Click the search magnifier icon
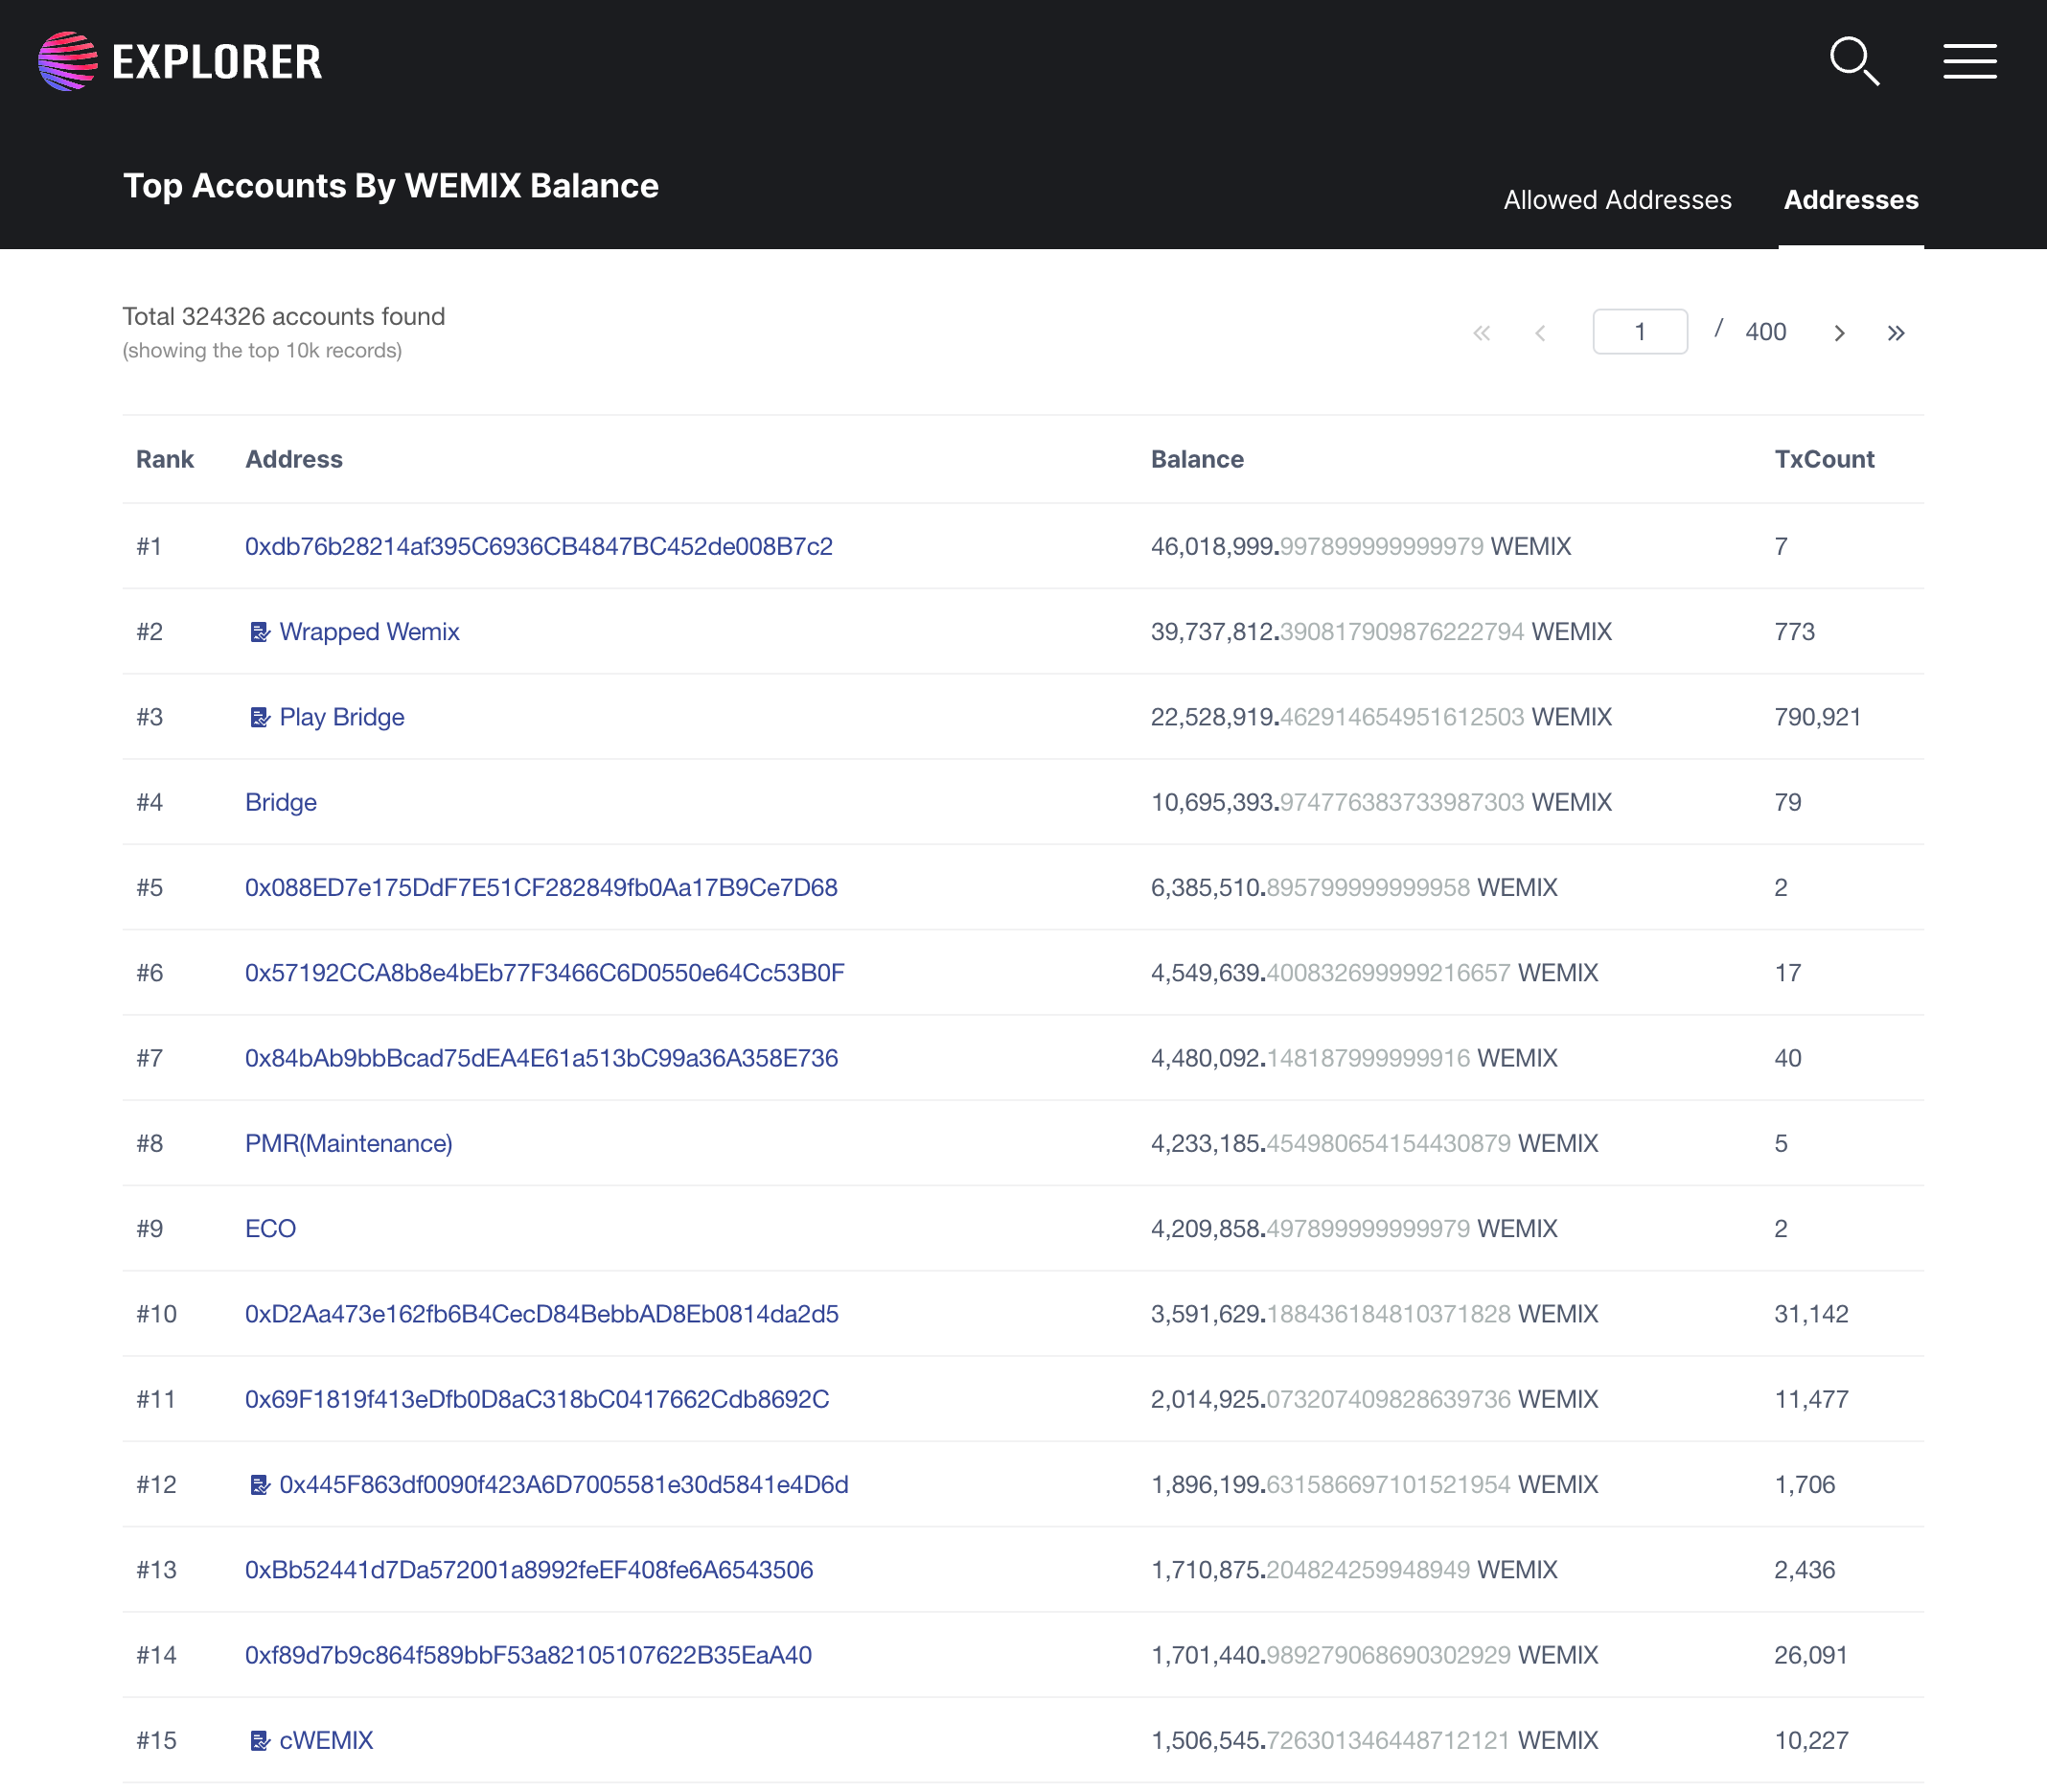The height and width of the screenshot is (1792, 2047). (1854, 61)
